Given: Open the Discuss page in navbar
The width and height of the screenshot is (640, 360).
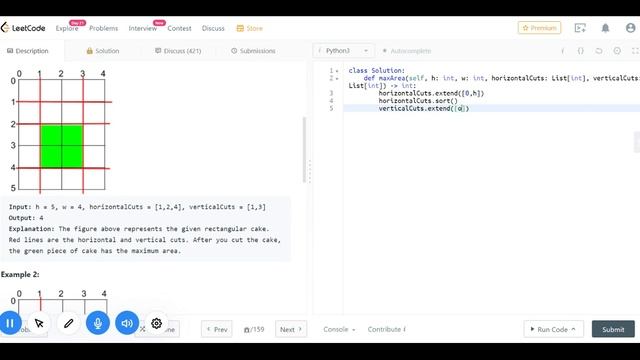Looking at the screenshot, I should click(x=213, y=28).
